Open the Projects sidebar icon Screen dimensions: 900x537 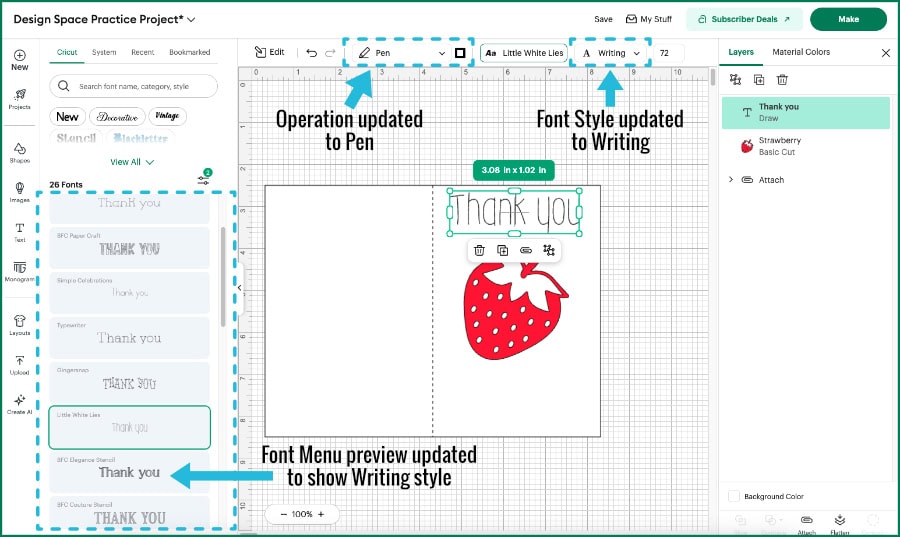click(20, 99)
